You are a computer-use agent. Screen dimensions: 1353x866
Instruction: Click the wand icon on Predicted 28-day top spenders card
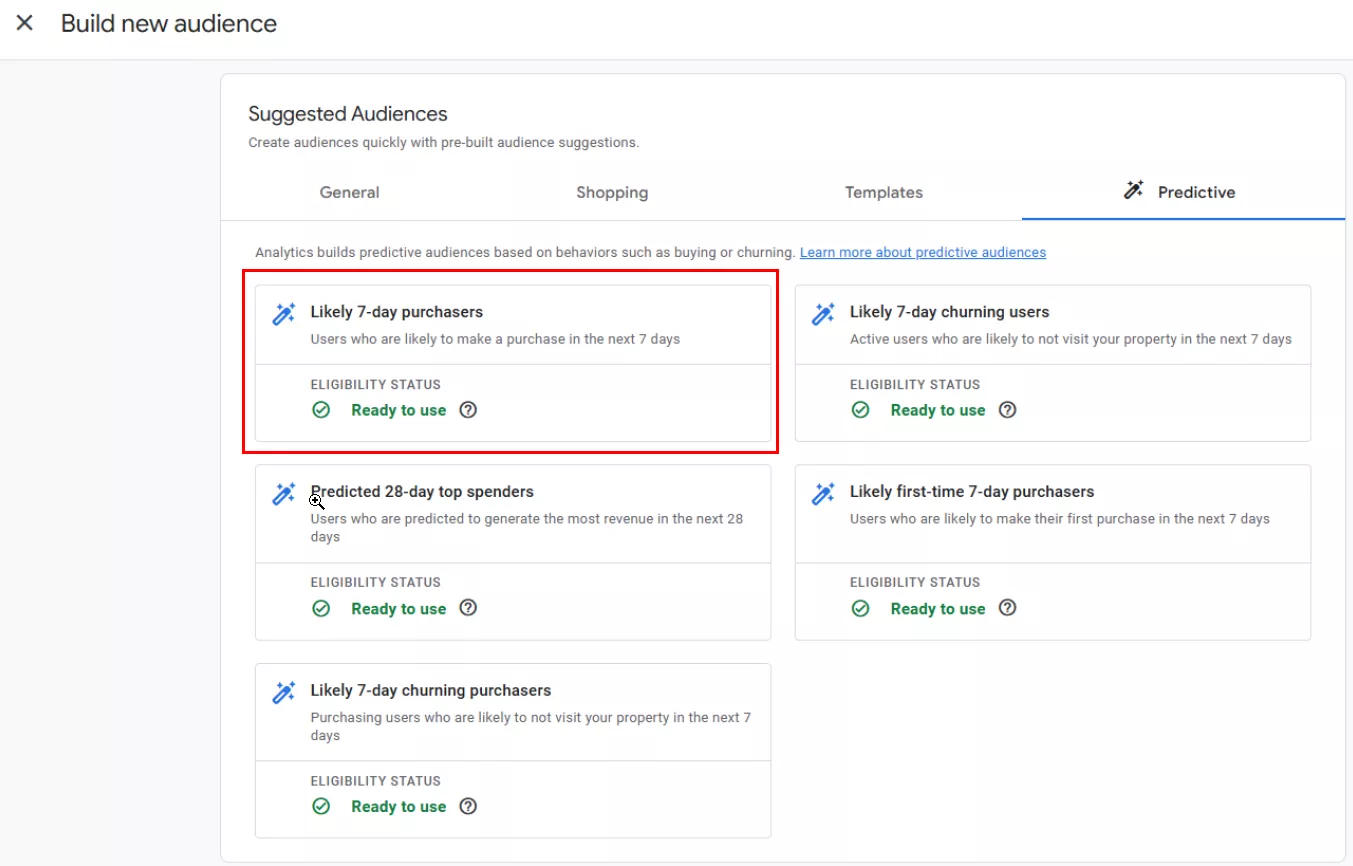click(x=284, y=493)
